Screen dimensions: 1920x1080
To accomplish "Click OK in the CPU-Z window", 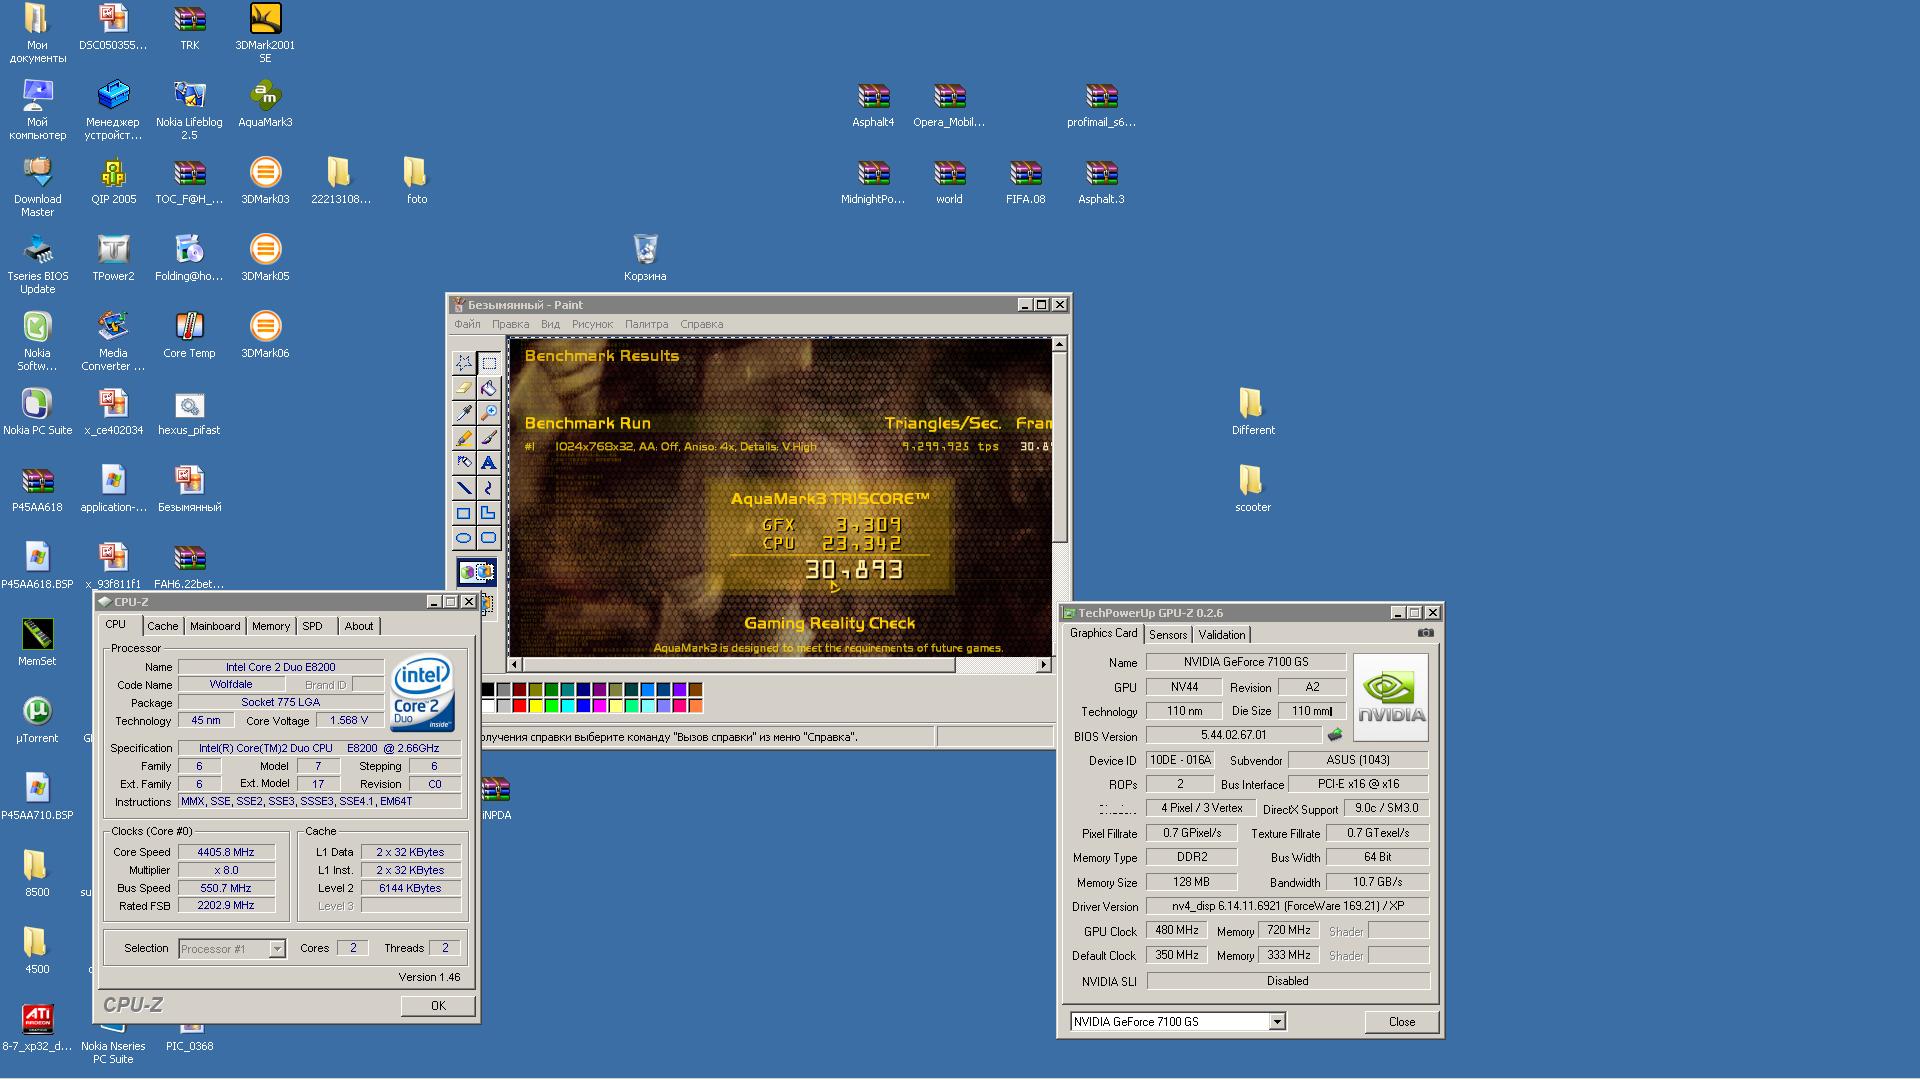I will click(438, 1006).
